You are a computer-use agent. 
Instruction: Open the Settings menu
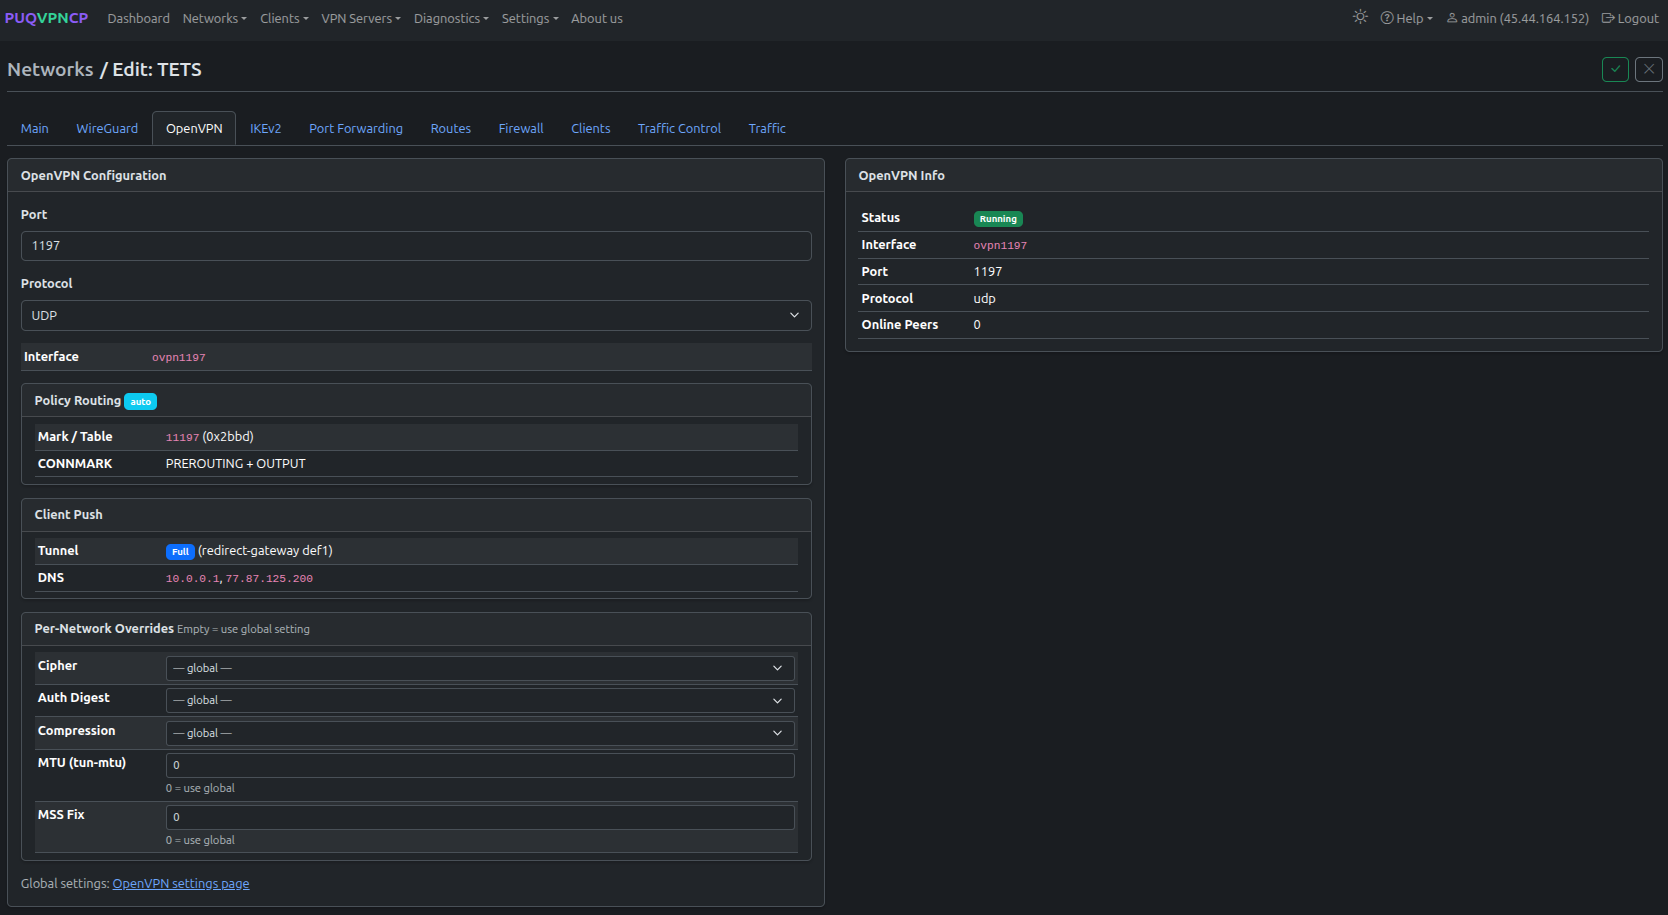530,18
